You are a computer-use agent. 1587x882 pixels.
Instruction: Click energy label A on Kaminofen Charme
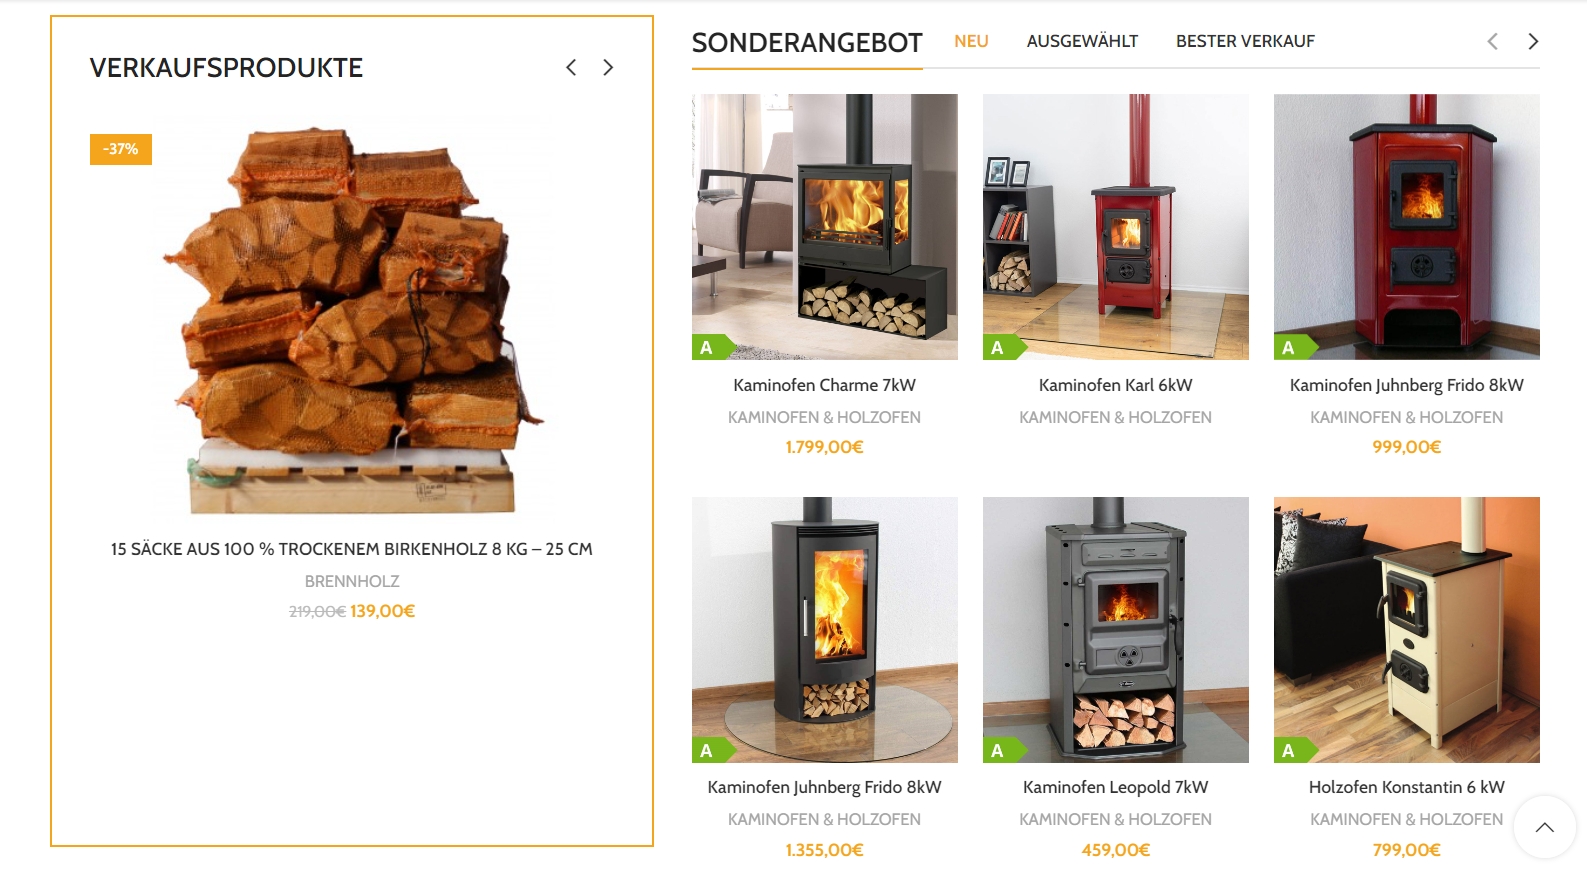click(713, 347)
